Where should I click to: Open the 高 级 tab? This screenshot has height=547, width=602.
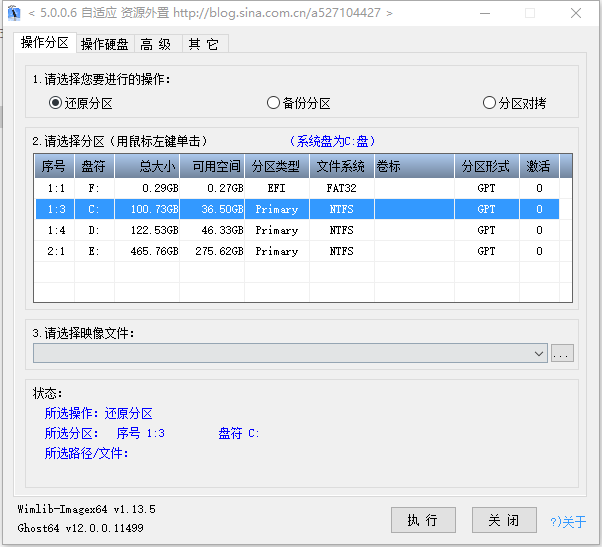coord(156,44)
